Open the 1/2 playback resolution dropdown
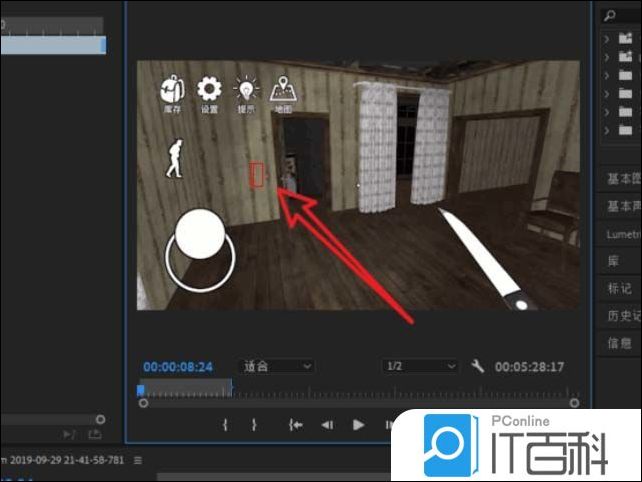Viewport: 642px width, 482px height. click(x=420, y=367)
